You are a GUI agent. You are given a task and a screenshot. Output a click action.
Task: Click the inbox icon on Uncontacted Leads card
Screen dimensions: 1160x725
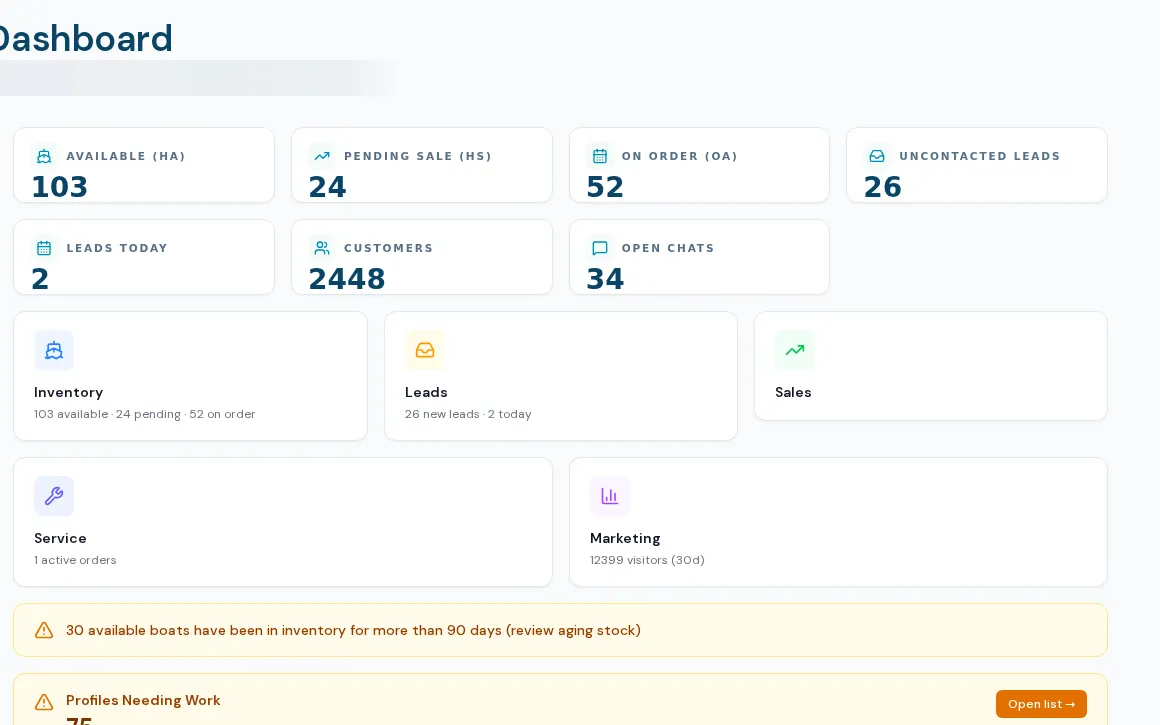877,156
